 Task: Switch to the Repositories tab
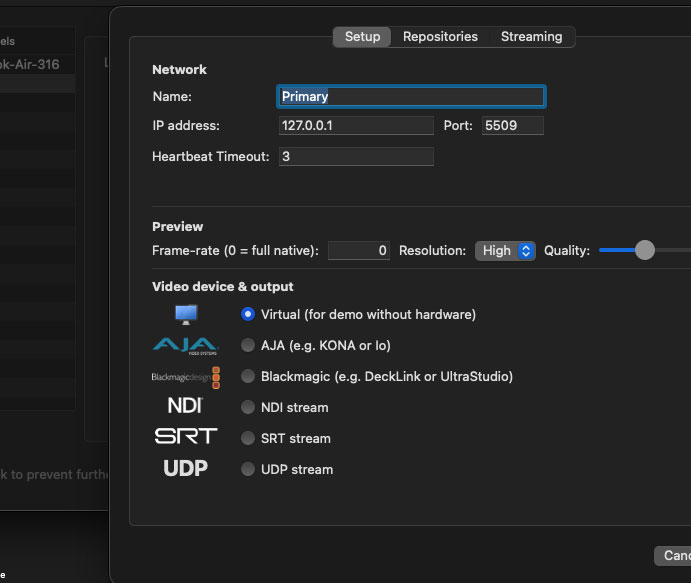pyautogui.click(x=440, y=37)
